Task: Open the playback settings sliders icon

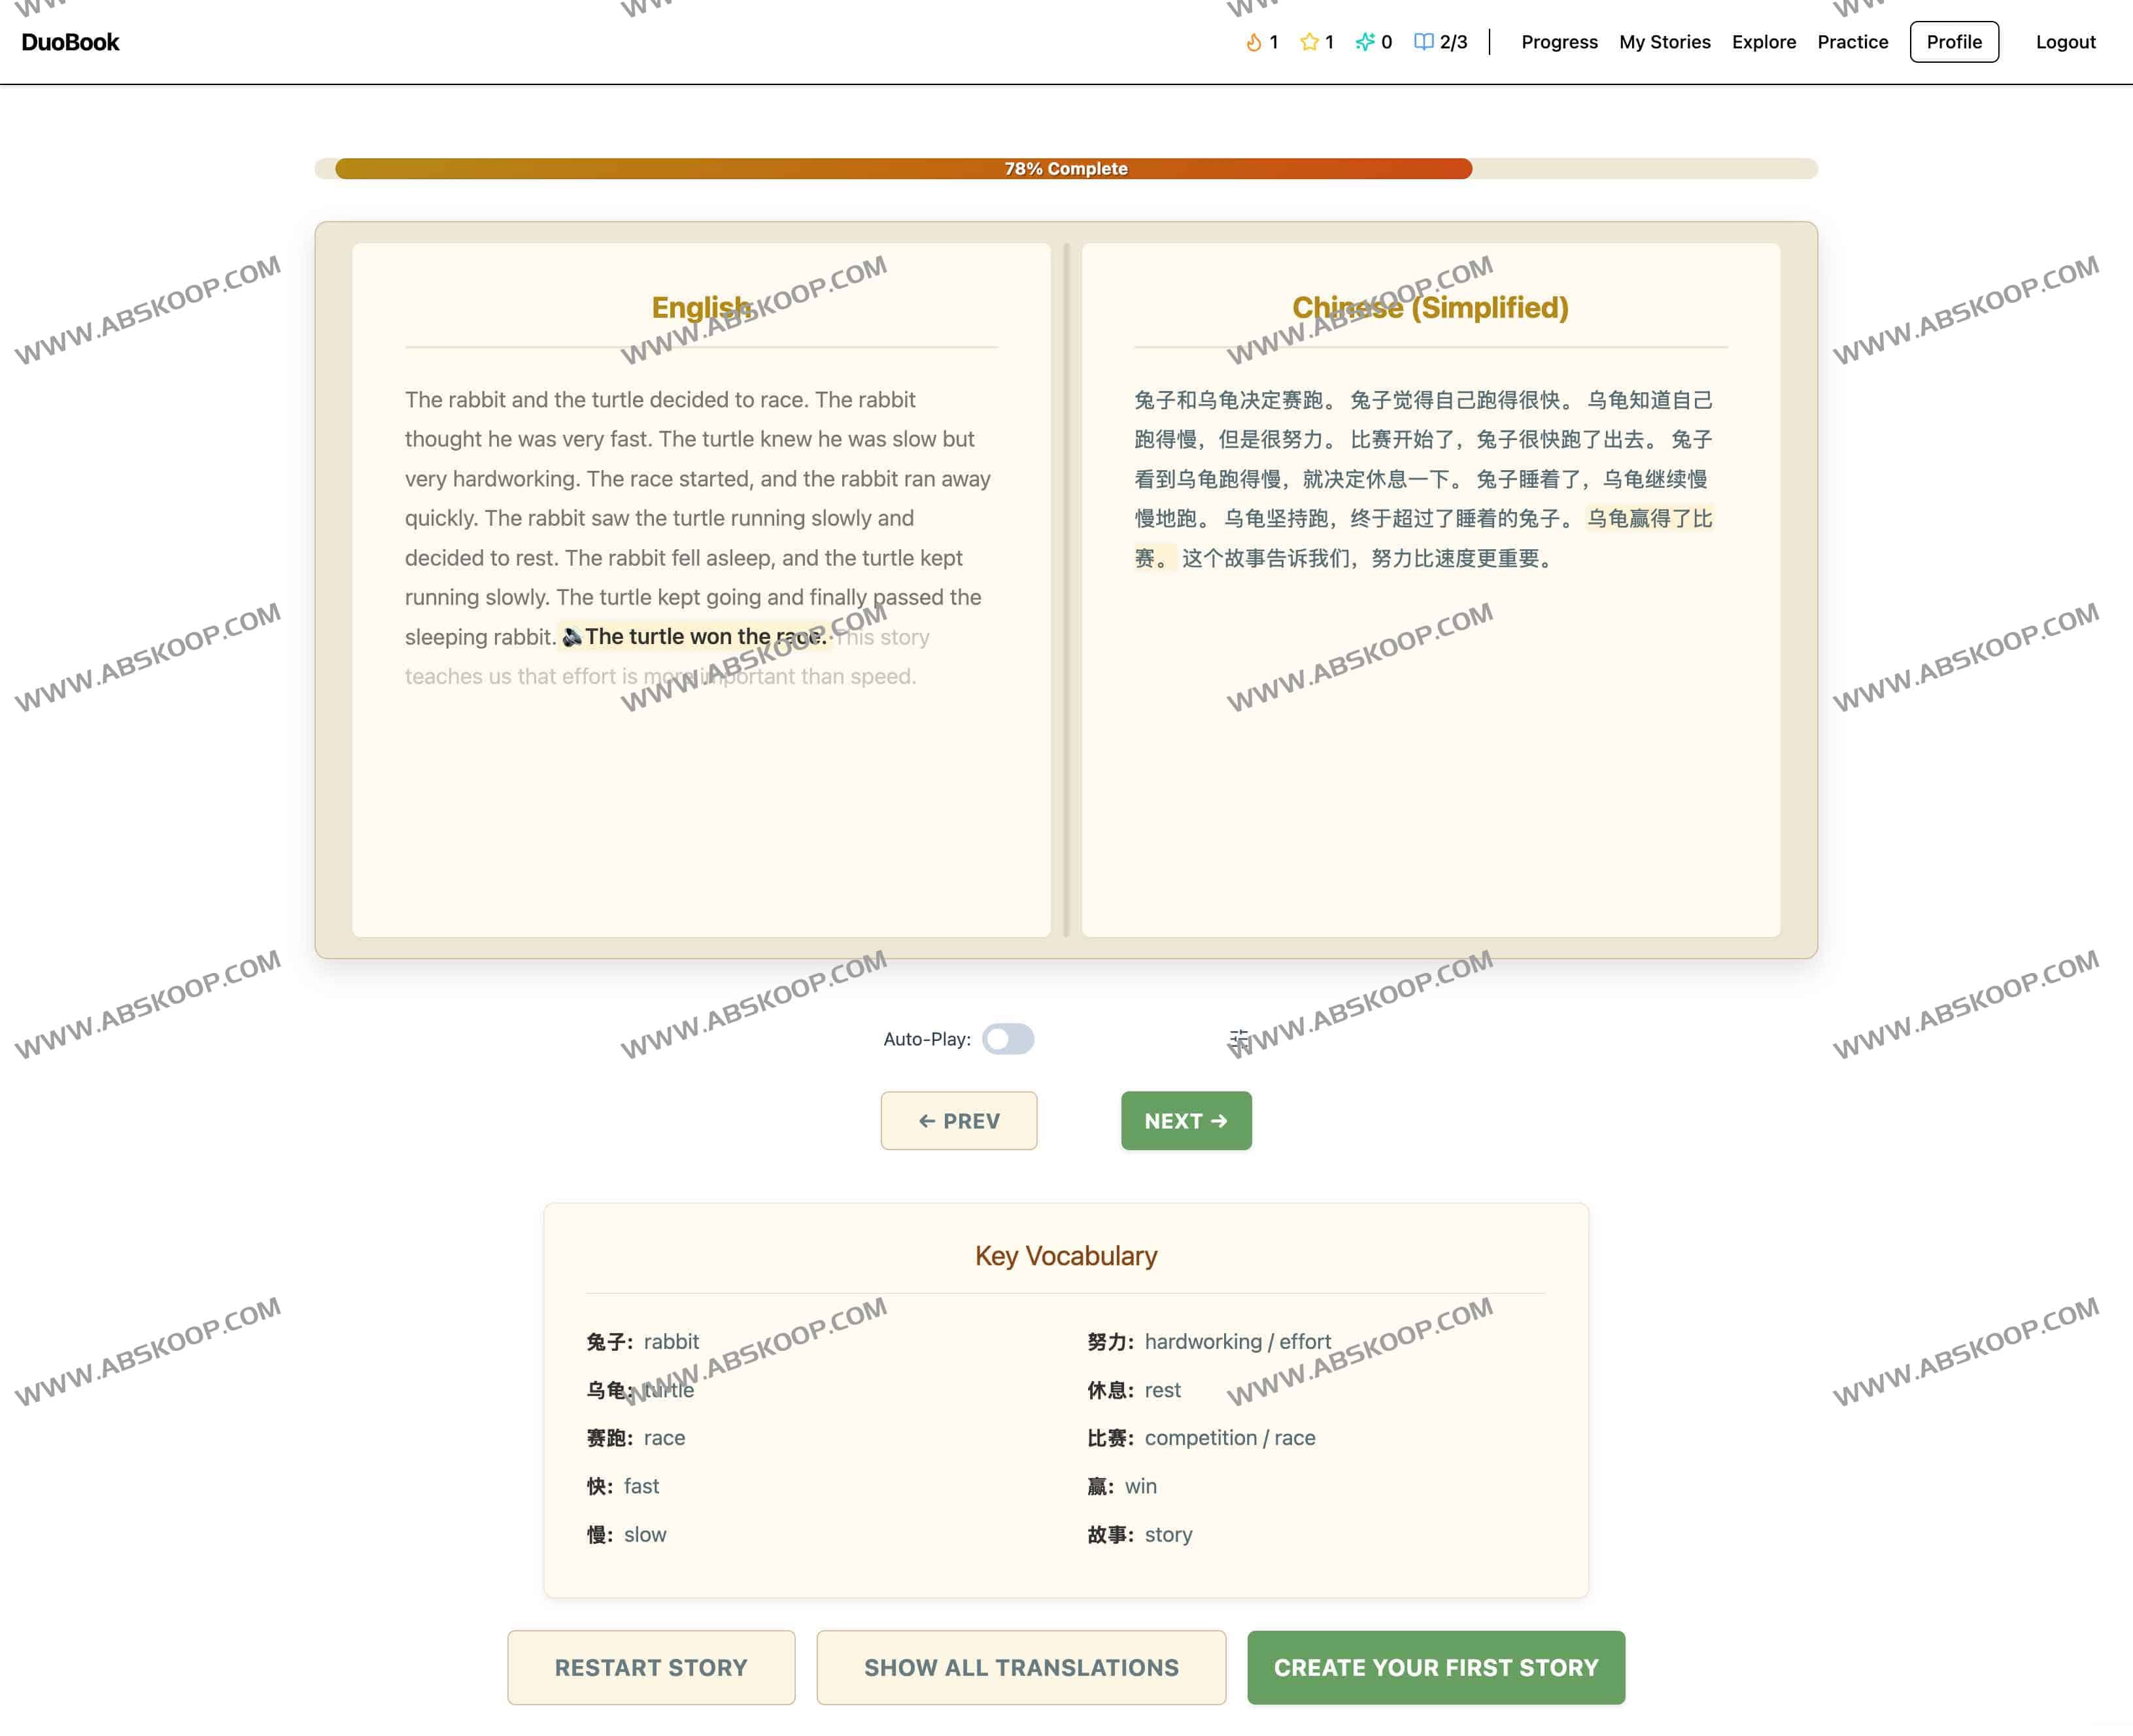Action: pyautogui.click(x=1240, y=1038)
